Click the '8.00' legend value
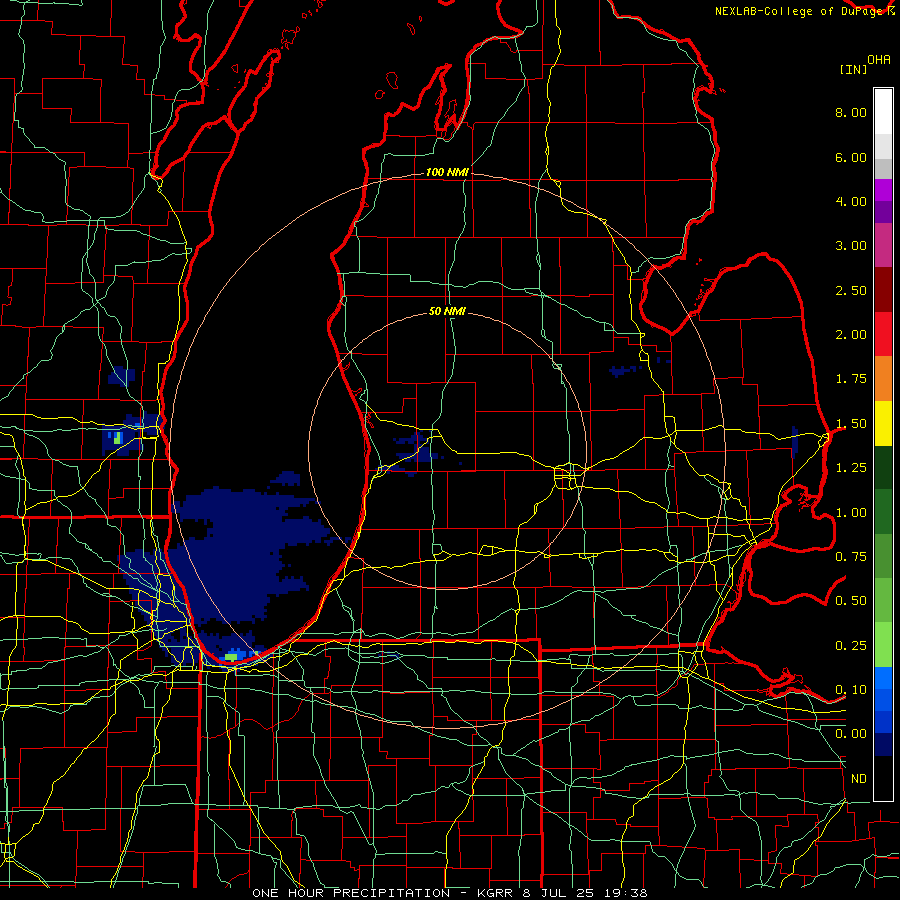Image resolution: width=900 pixels, height=900 pixels. pyautogui.click(x=851, y=112)
